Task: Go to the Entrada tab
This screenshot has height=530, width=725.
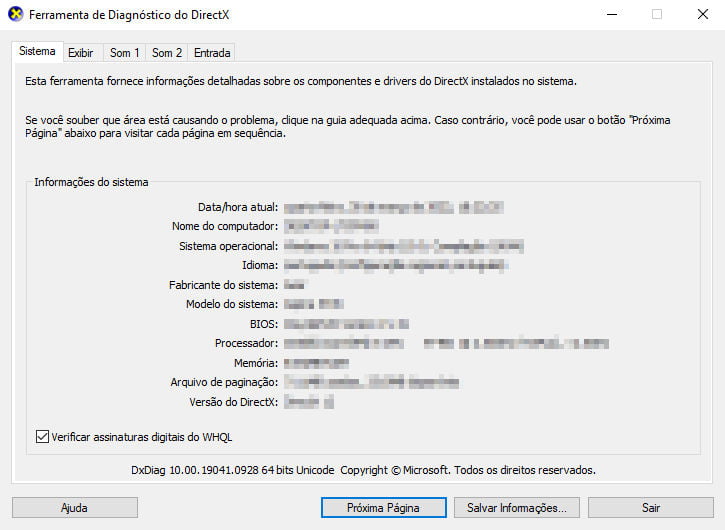Action: (x=212, y=53)
